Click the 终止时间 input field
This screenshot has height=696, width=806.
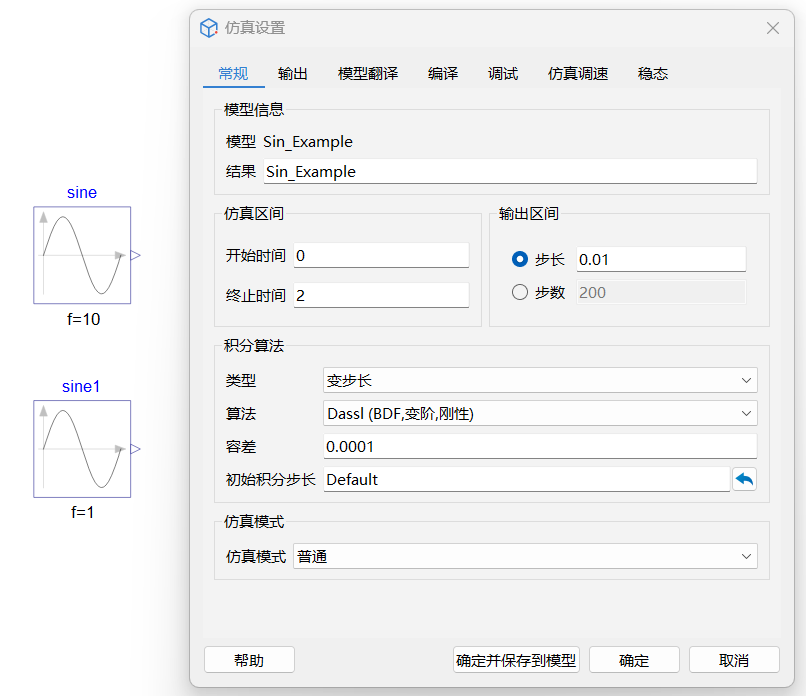[380, 295]
